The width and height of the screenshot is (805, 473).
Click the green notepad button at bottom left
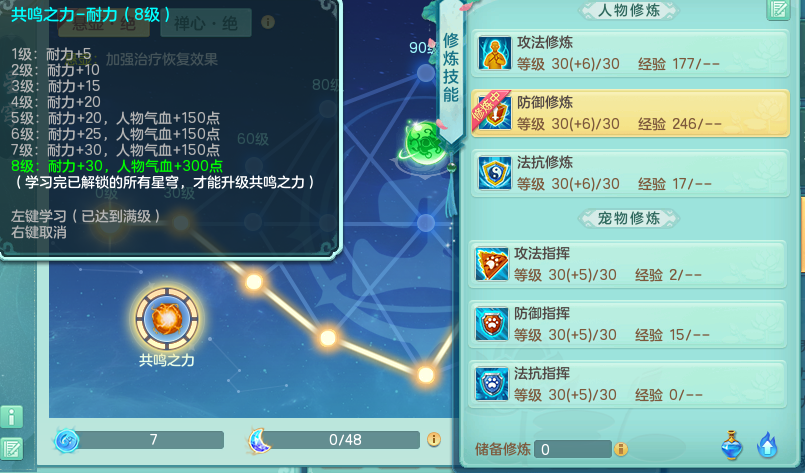tap(11, 448)
